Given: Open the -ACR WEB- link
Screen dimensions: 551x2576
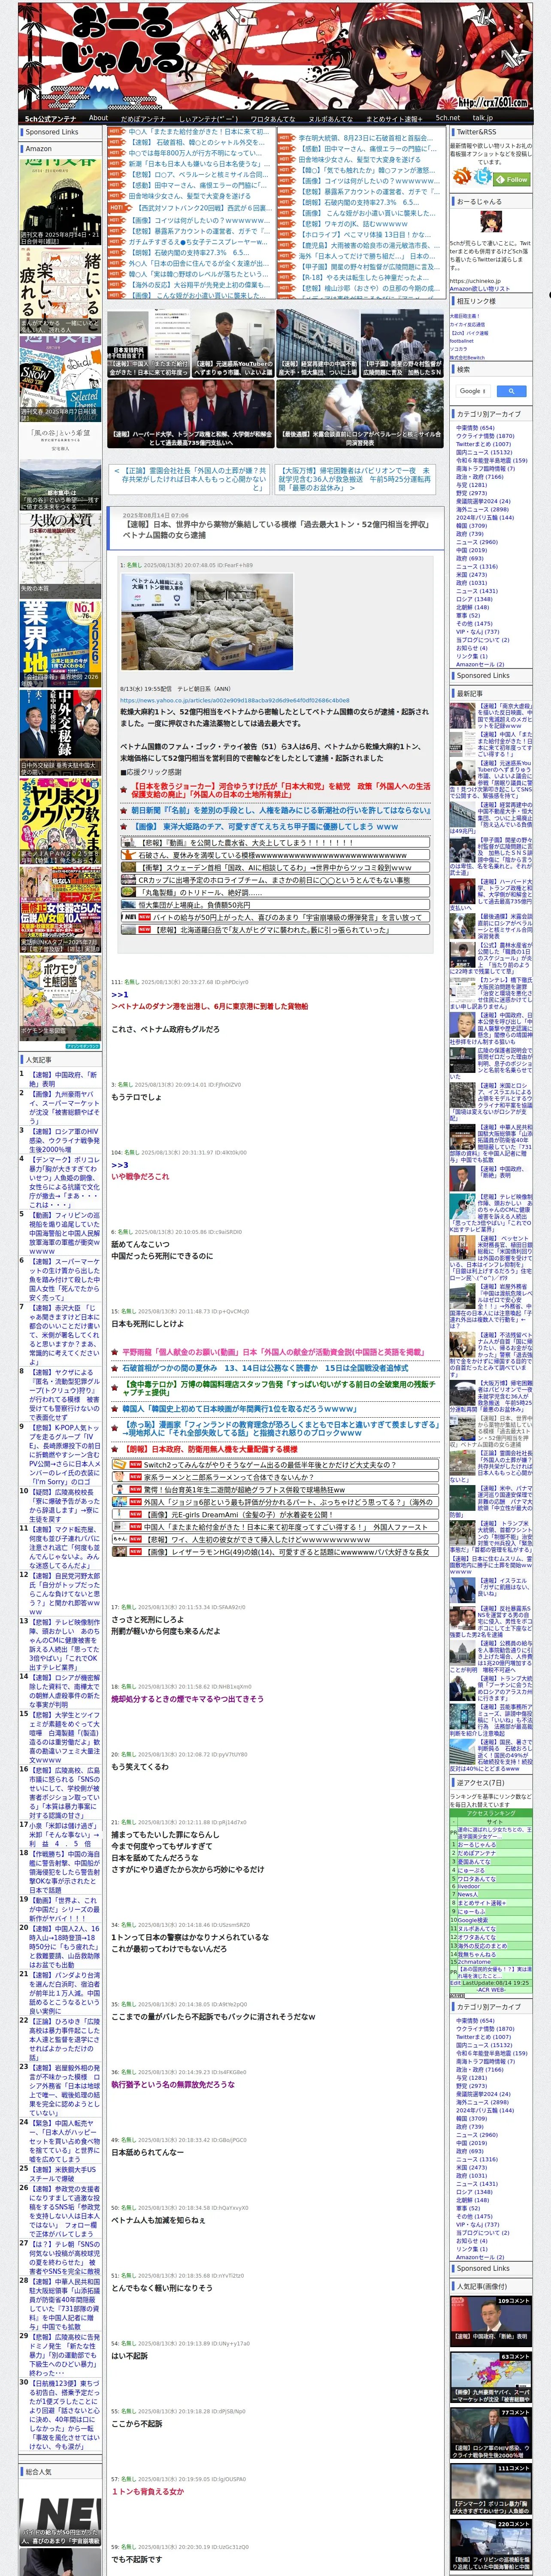Looking at the screenshot, I should [x=491, y=1990].
